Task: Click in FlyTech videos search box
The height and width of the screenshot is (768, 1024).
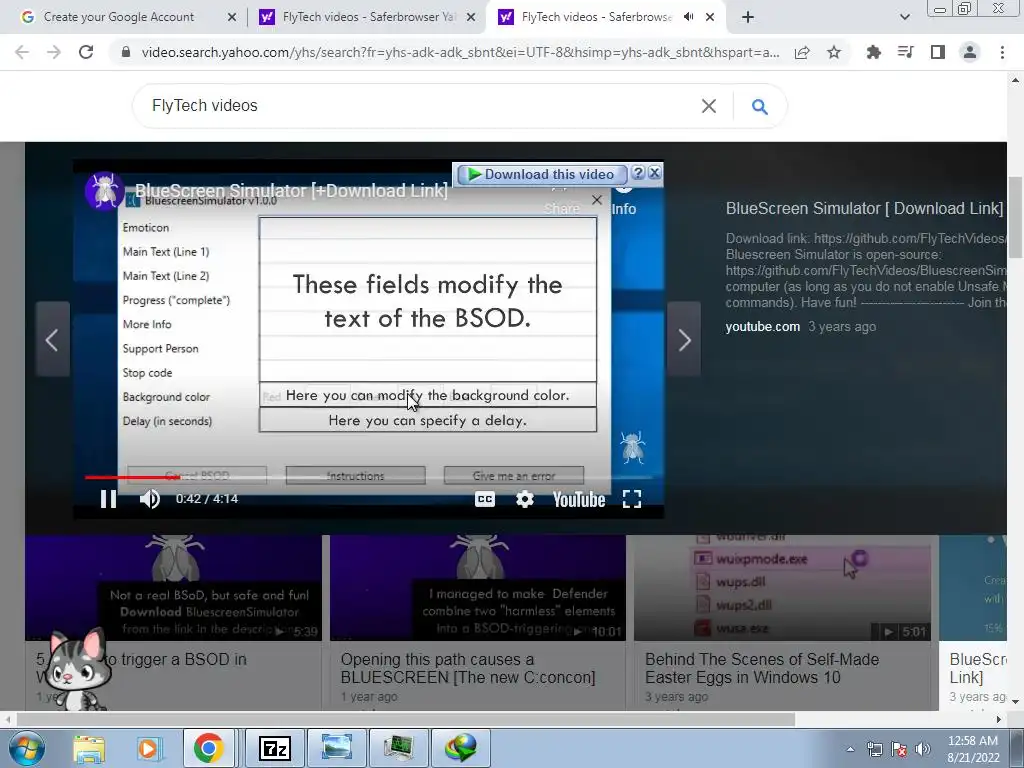Action: click(418, 106)
